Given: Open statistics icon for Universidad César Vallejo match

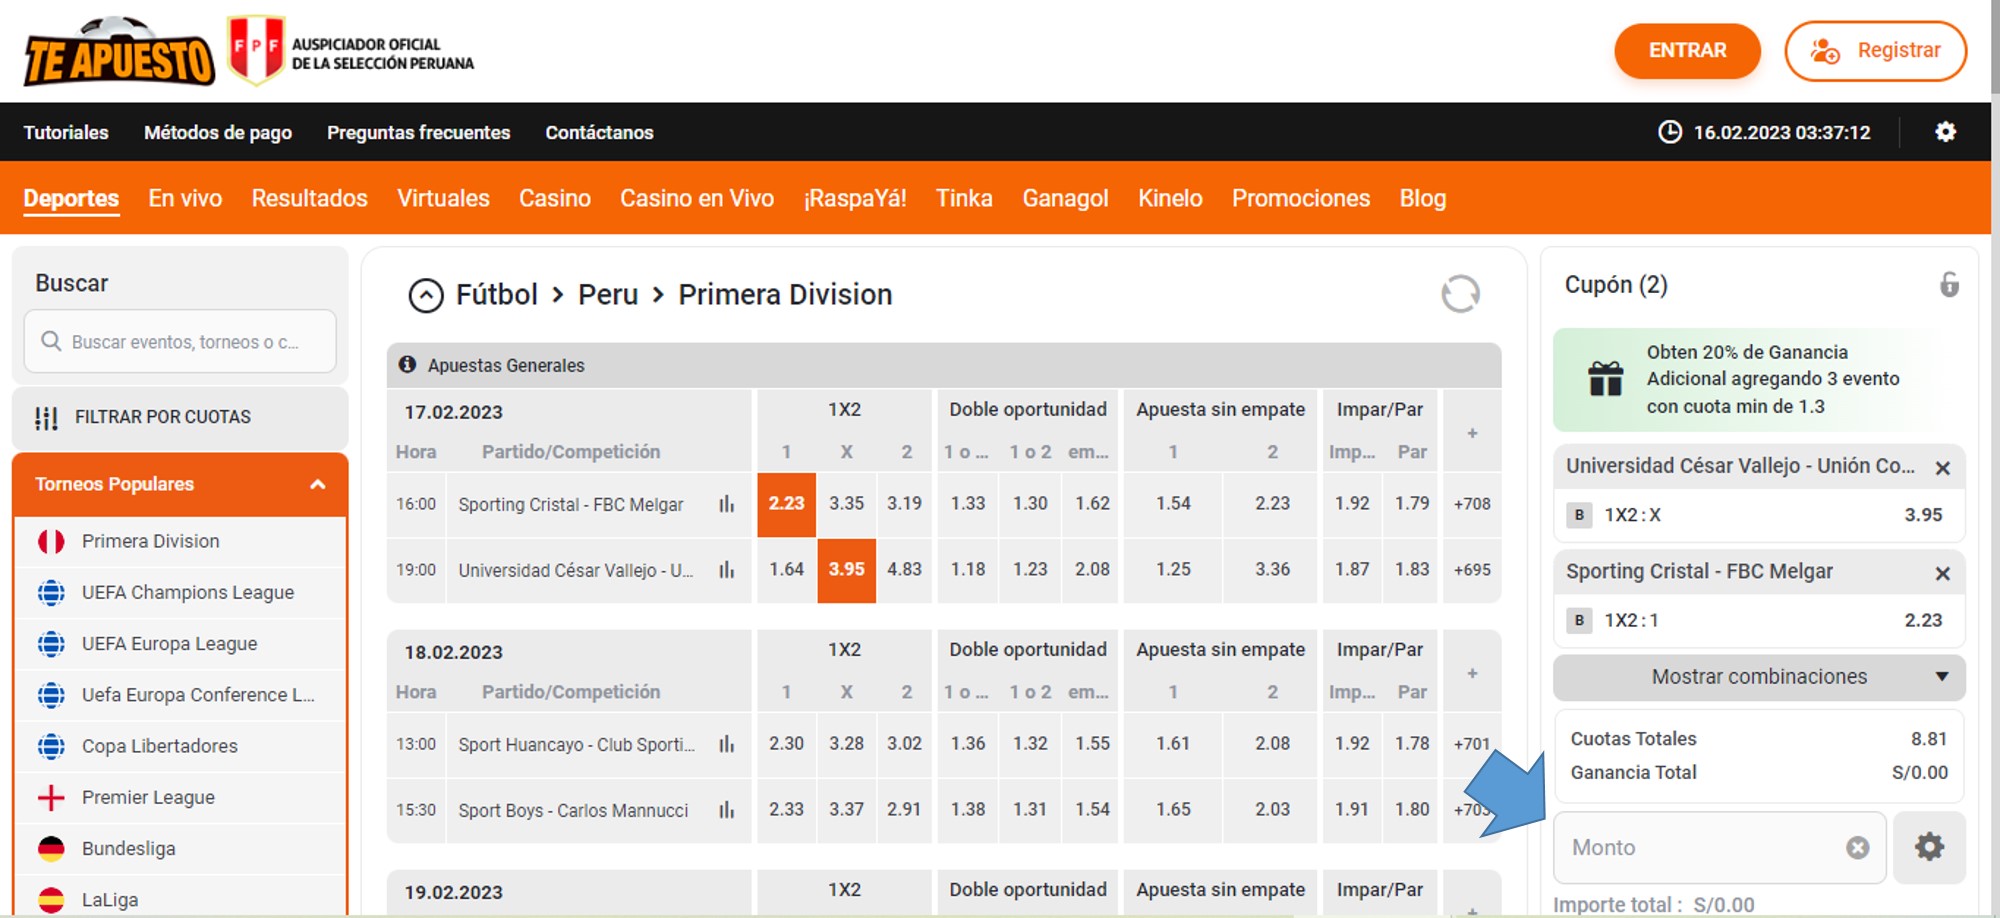Looking at the screenshot, I should (x=726, y=570).
